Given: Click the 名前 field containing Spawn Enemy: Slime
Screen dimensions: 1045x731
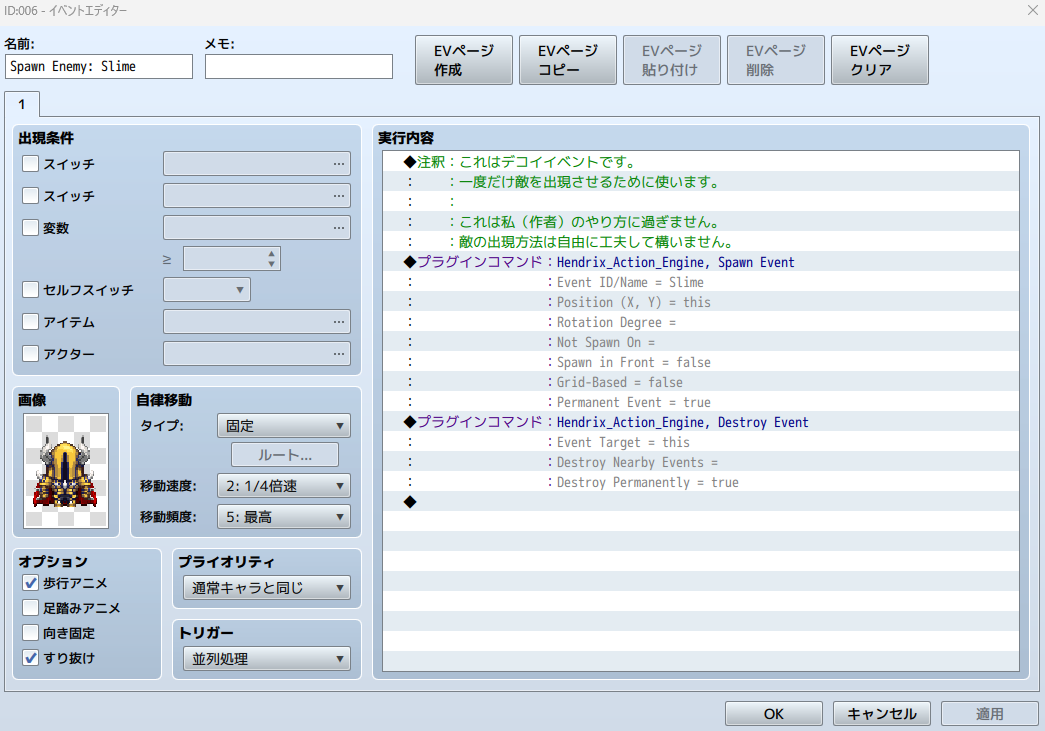Looking at the screenshot, I should click(x=98, y=67).
